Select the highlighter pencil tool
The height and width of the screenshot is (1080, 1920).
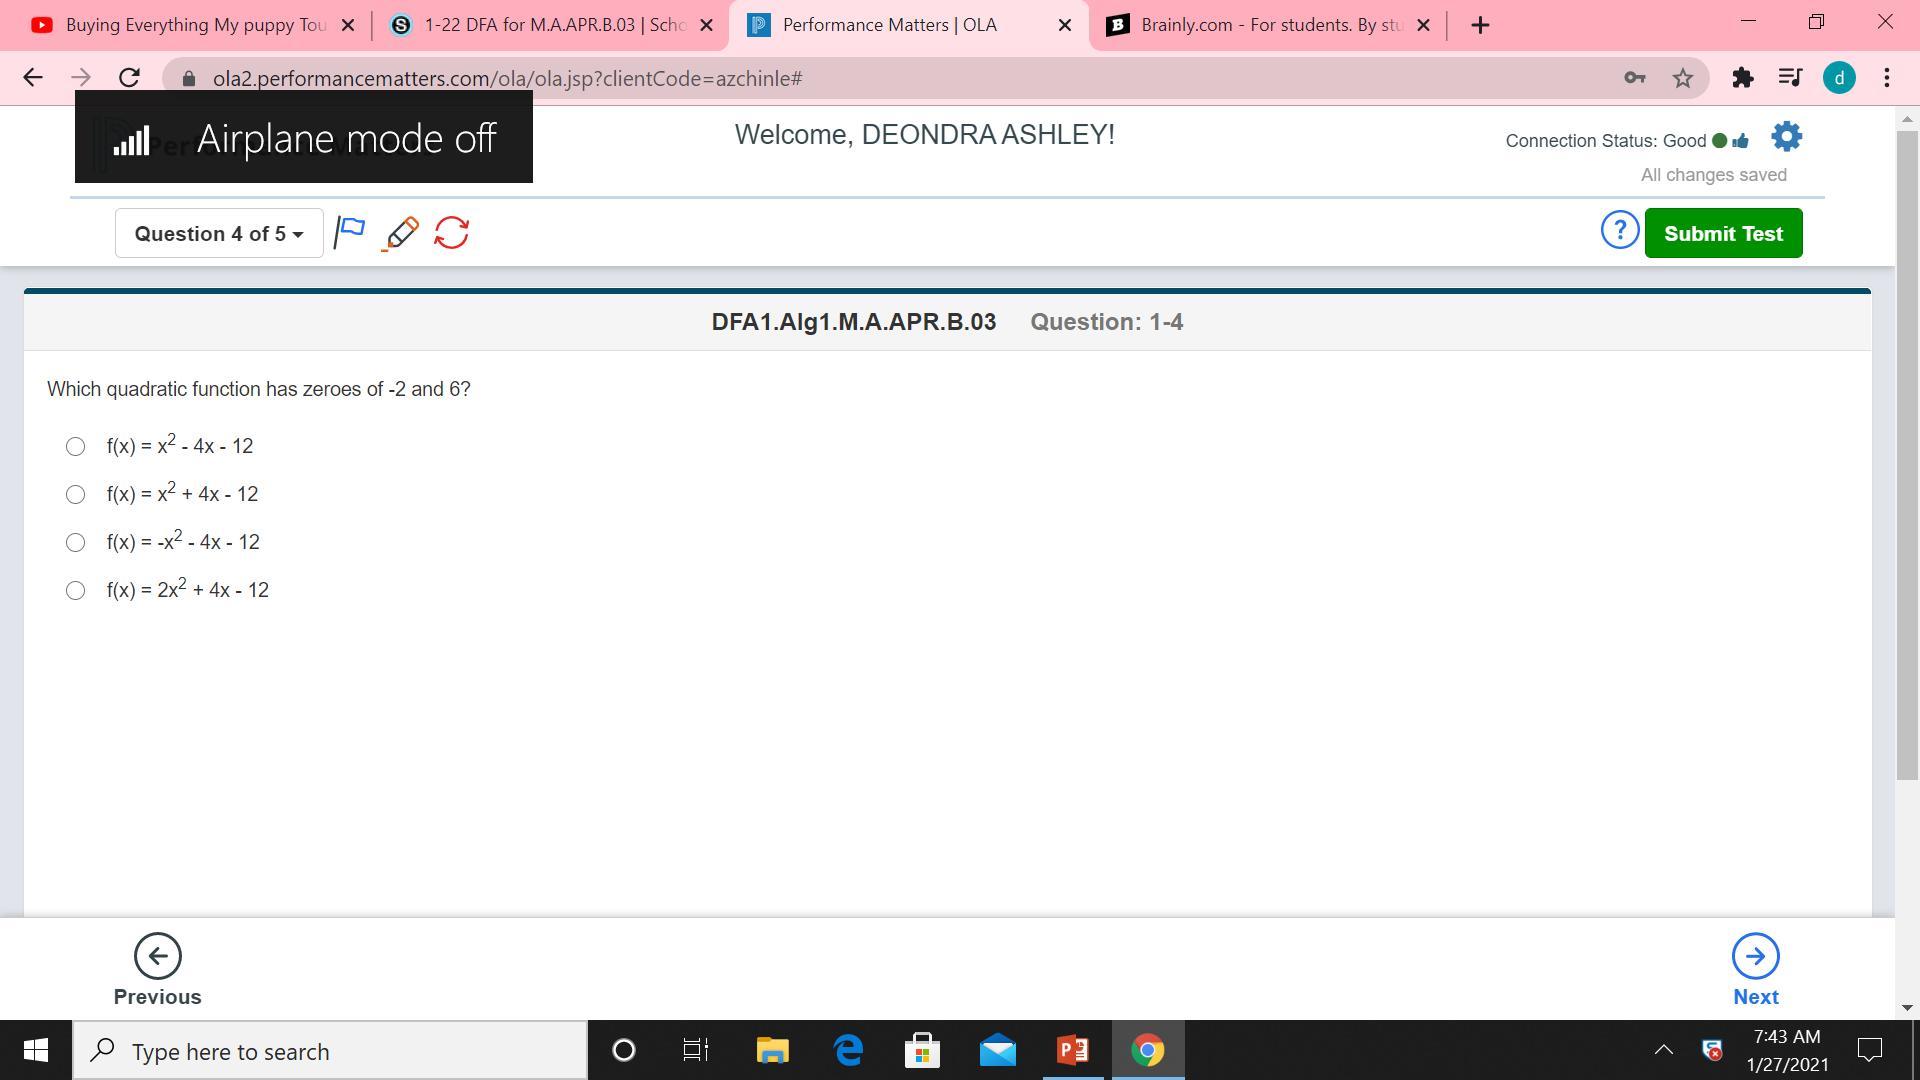point(401,233)
